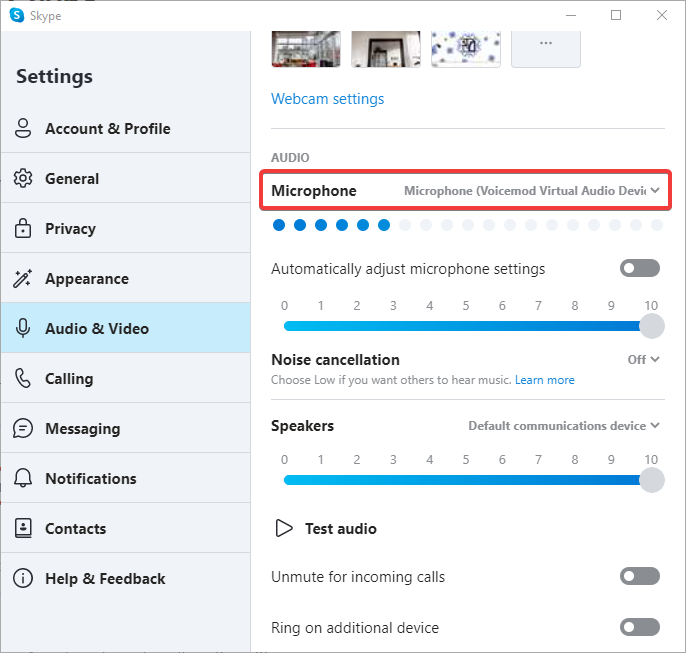Click Learn more about noise cancellation
This screenshot has width=686, height=653.
click(544, 380)
